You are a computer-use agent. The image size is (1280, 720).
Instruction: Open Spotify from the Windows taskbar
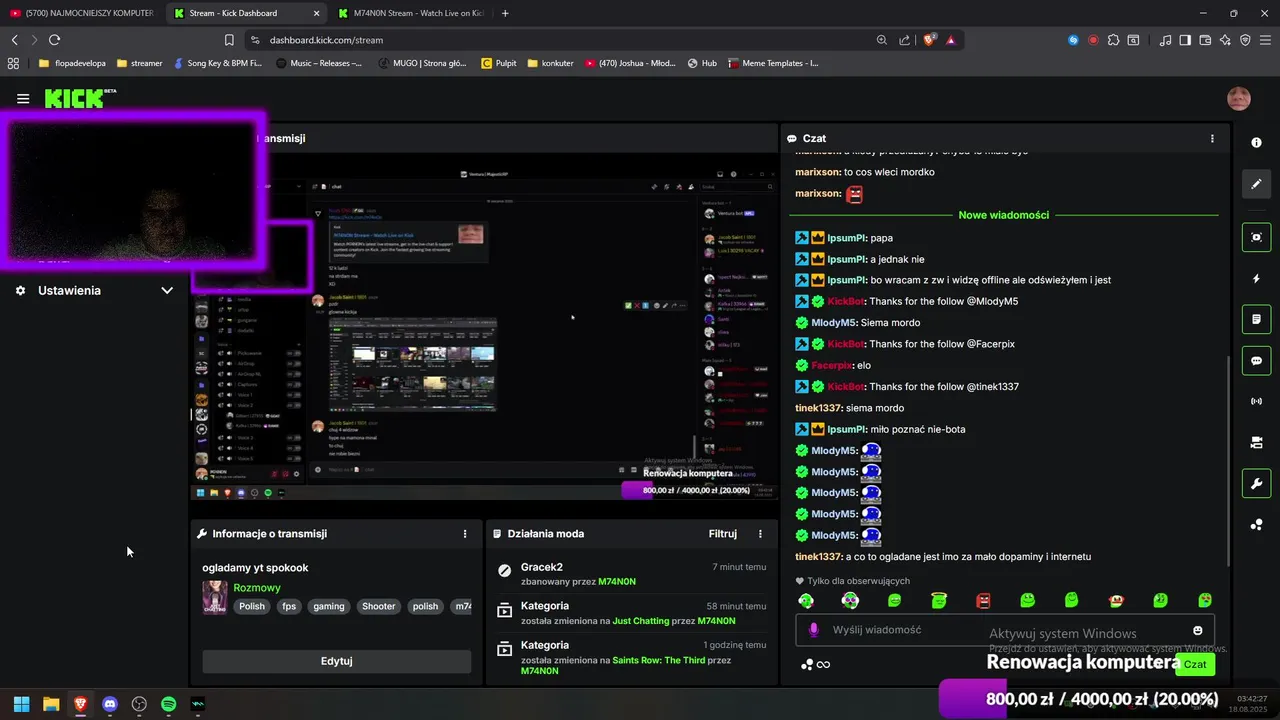tap(168, 704)
